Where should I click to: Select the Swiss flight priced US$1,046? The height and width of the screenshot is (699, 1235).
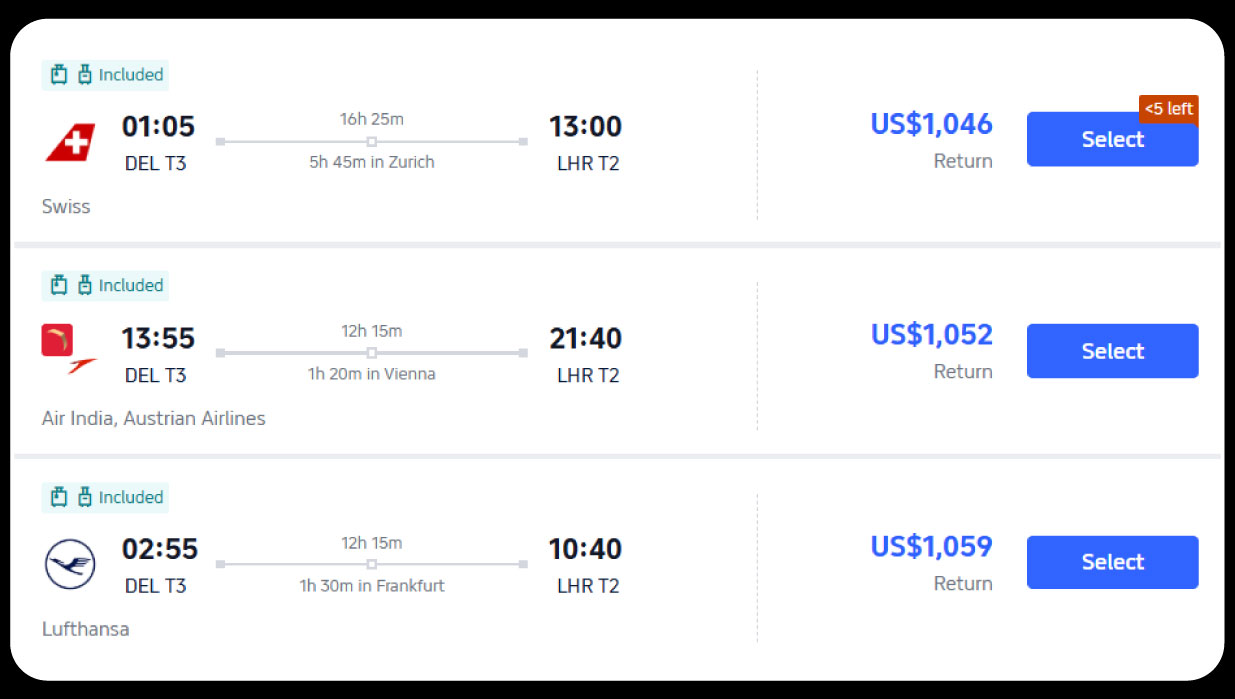pos(1112,139)
